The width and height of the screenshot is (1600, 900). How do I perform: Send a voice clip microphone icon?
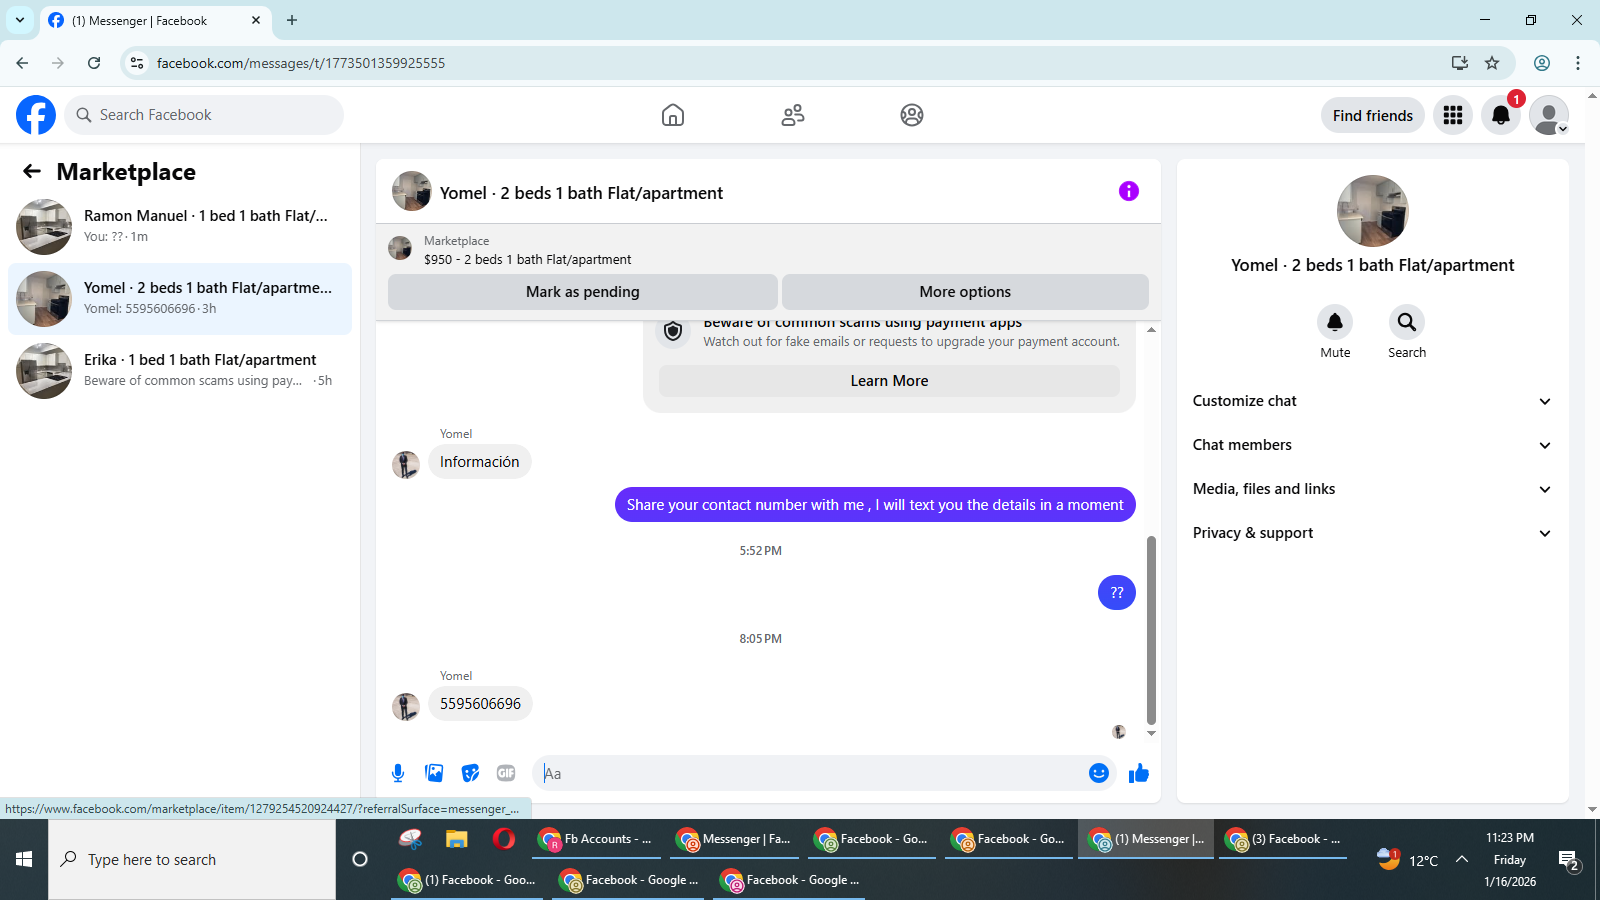tap(398, 773)
